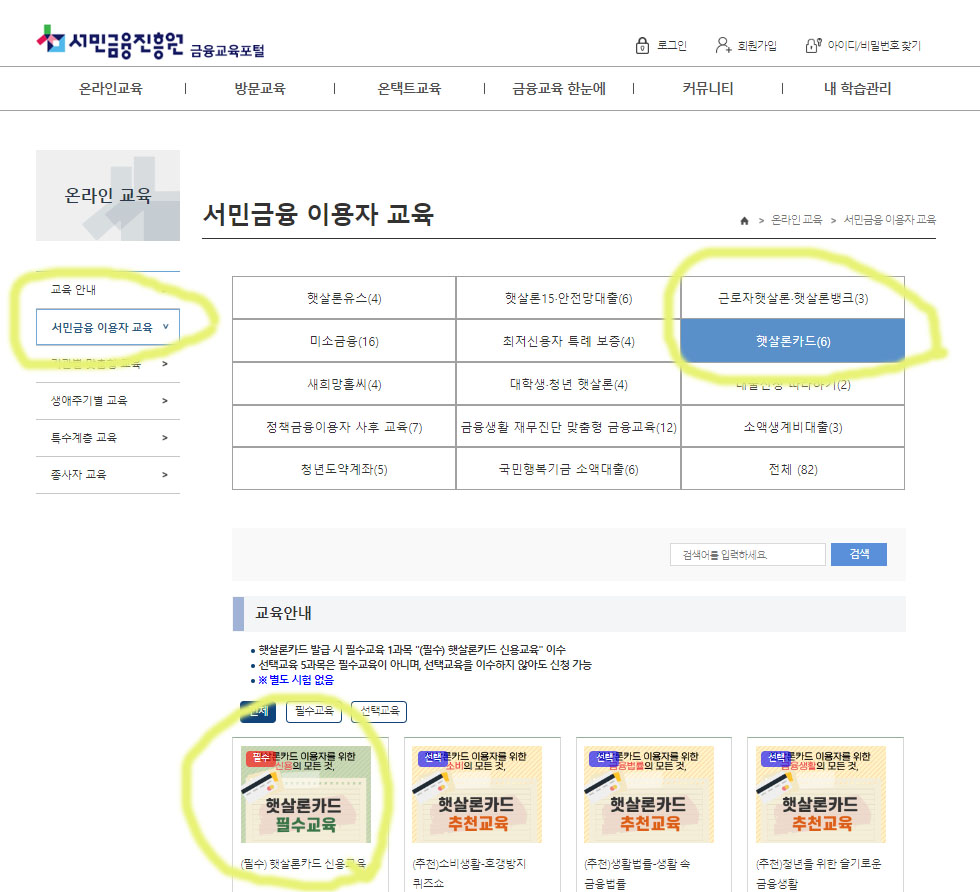This screenshot has height=892, width=980.
Task: Open the 햇살론카드 필수교육 thumbnail
Action: [306, 794]
